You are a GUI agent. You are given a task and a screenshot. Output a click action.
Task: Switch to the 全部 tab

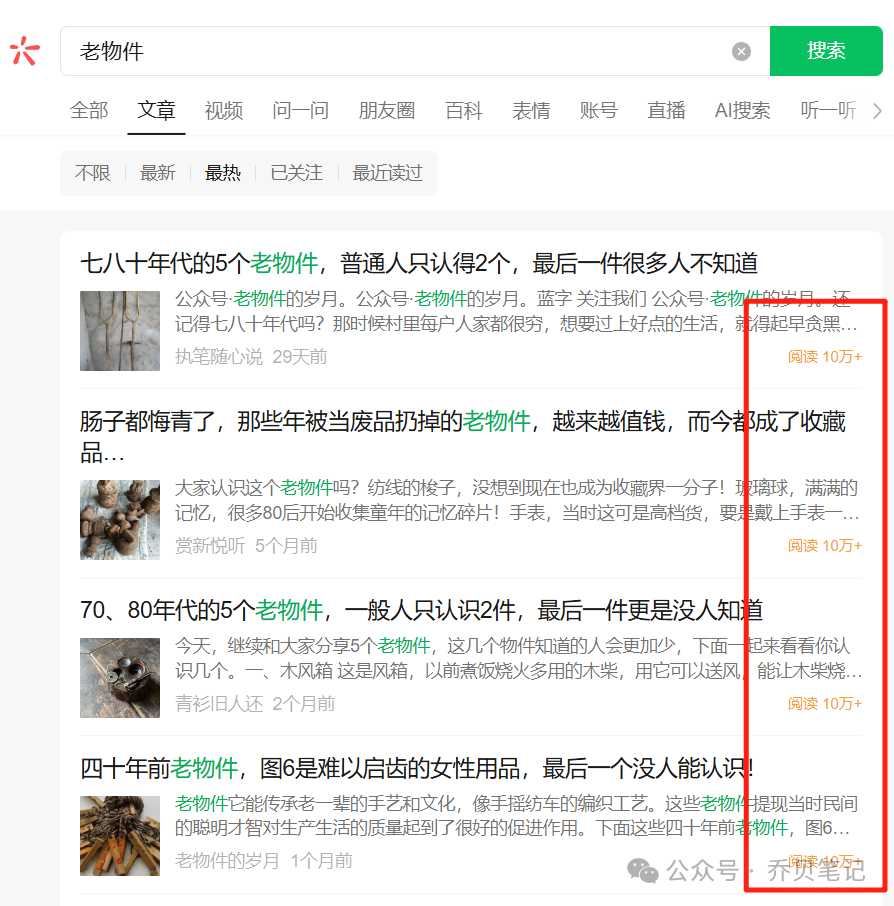click(x=88, y=111)
